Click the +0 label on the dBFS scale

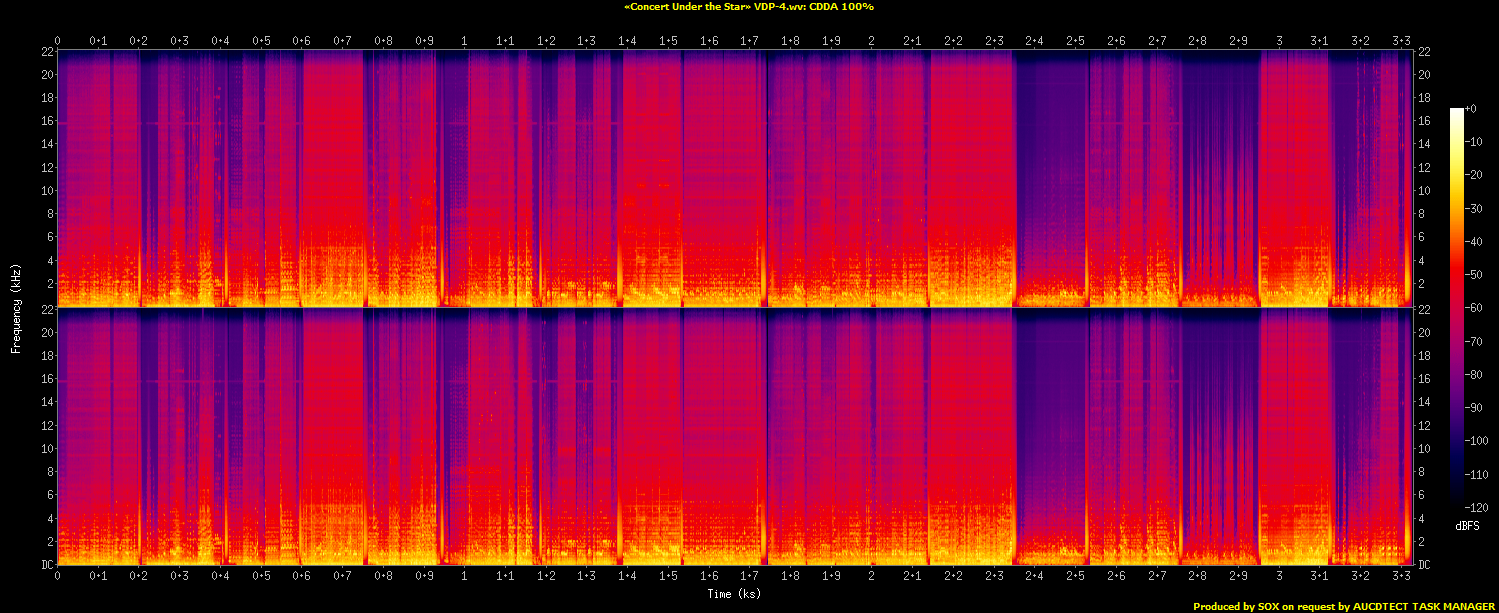click(1470, 108)
